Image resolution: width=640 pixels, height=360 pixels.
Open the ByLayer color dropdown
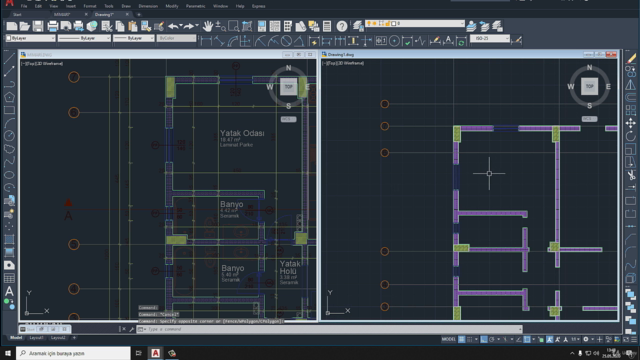pos(31,38)
